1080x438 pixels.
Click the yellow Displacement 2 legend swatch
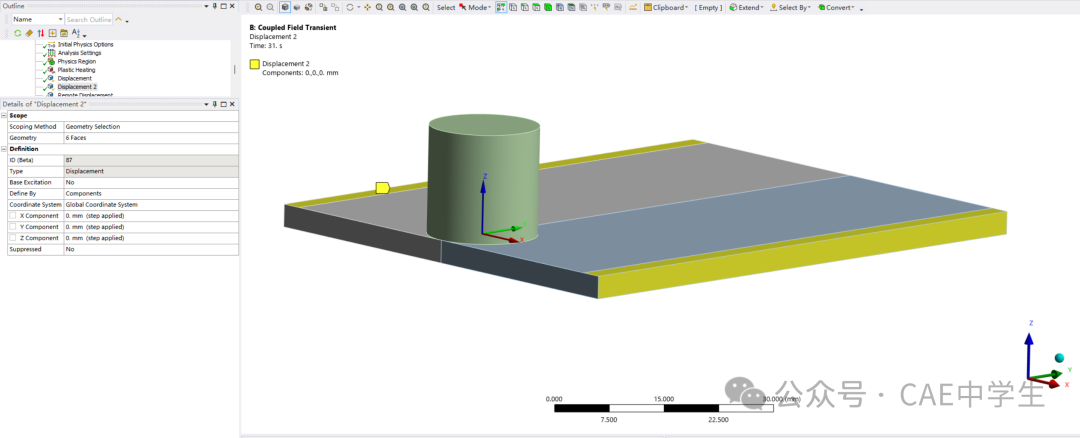pyautogui.click(x=254, y=64)
